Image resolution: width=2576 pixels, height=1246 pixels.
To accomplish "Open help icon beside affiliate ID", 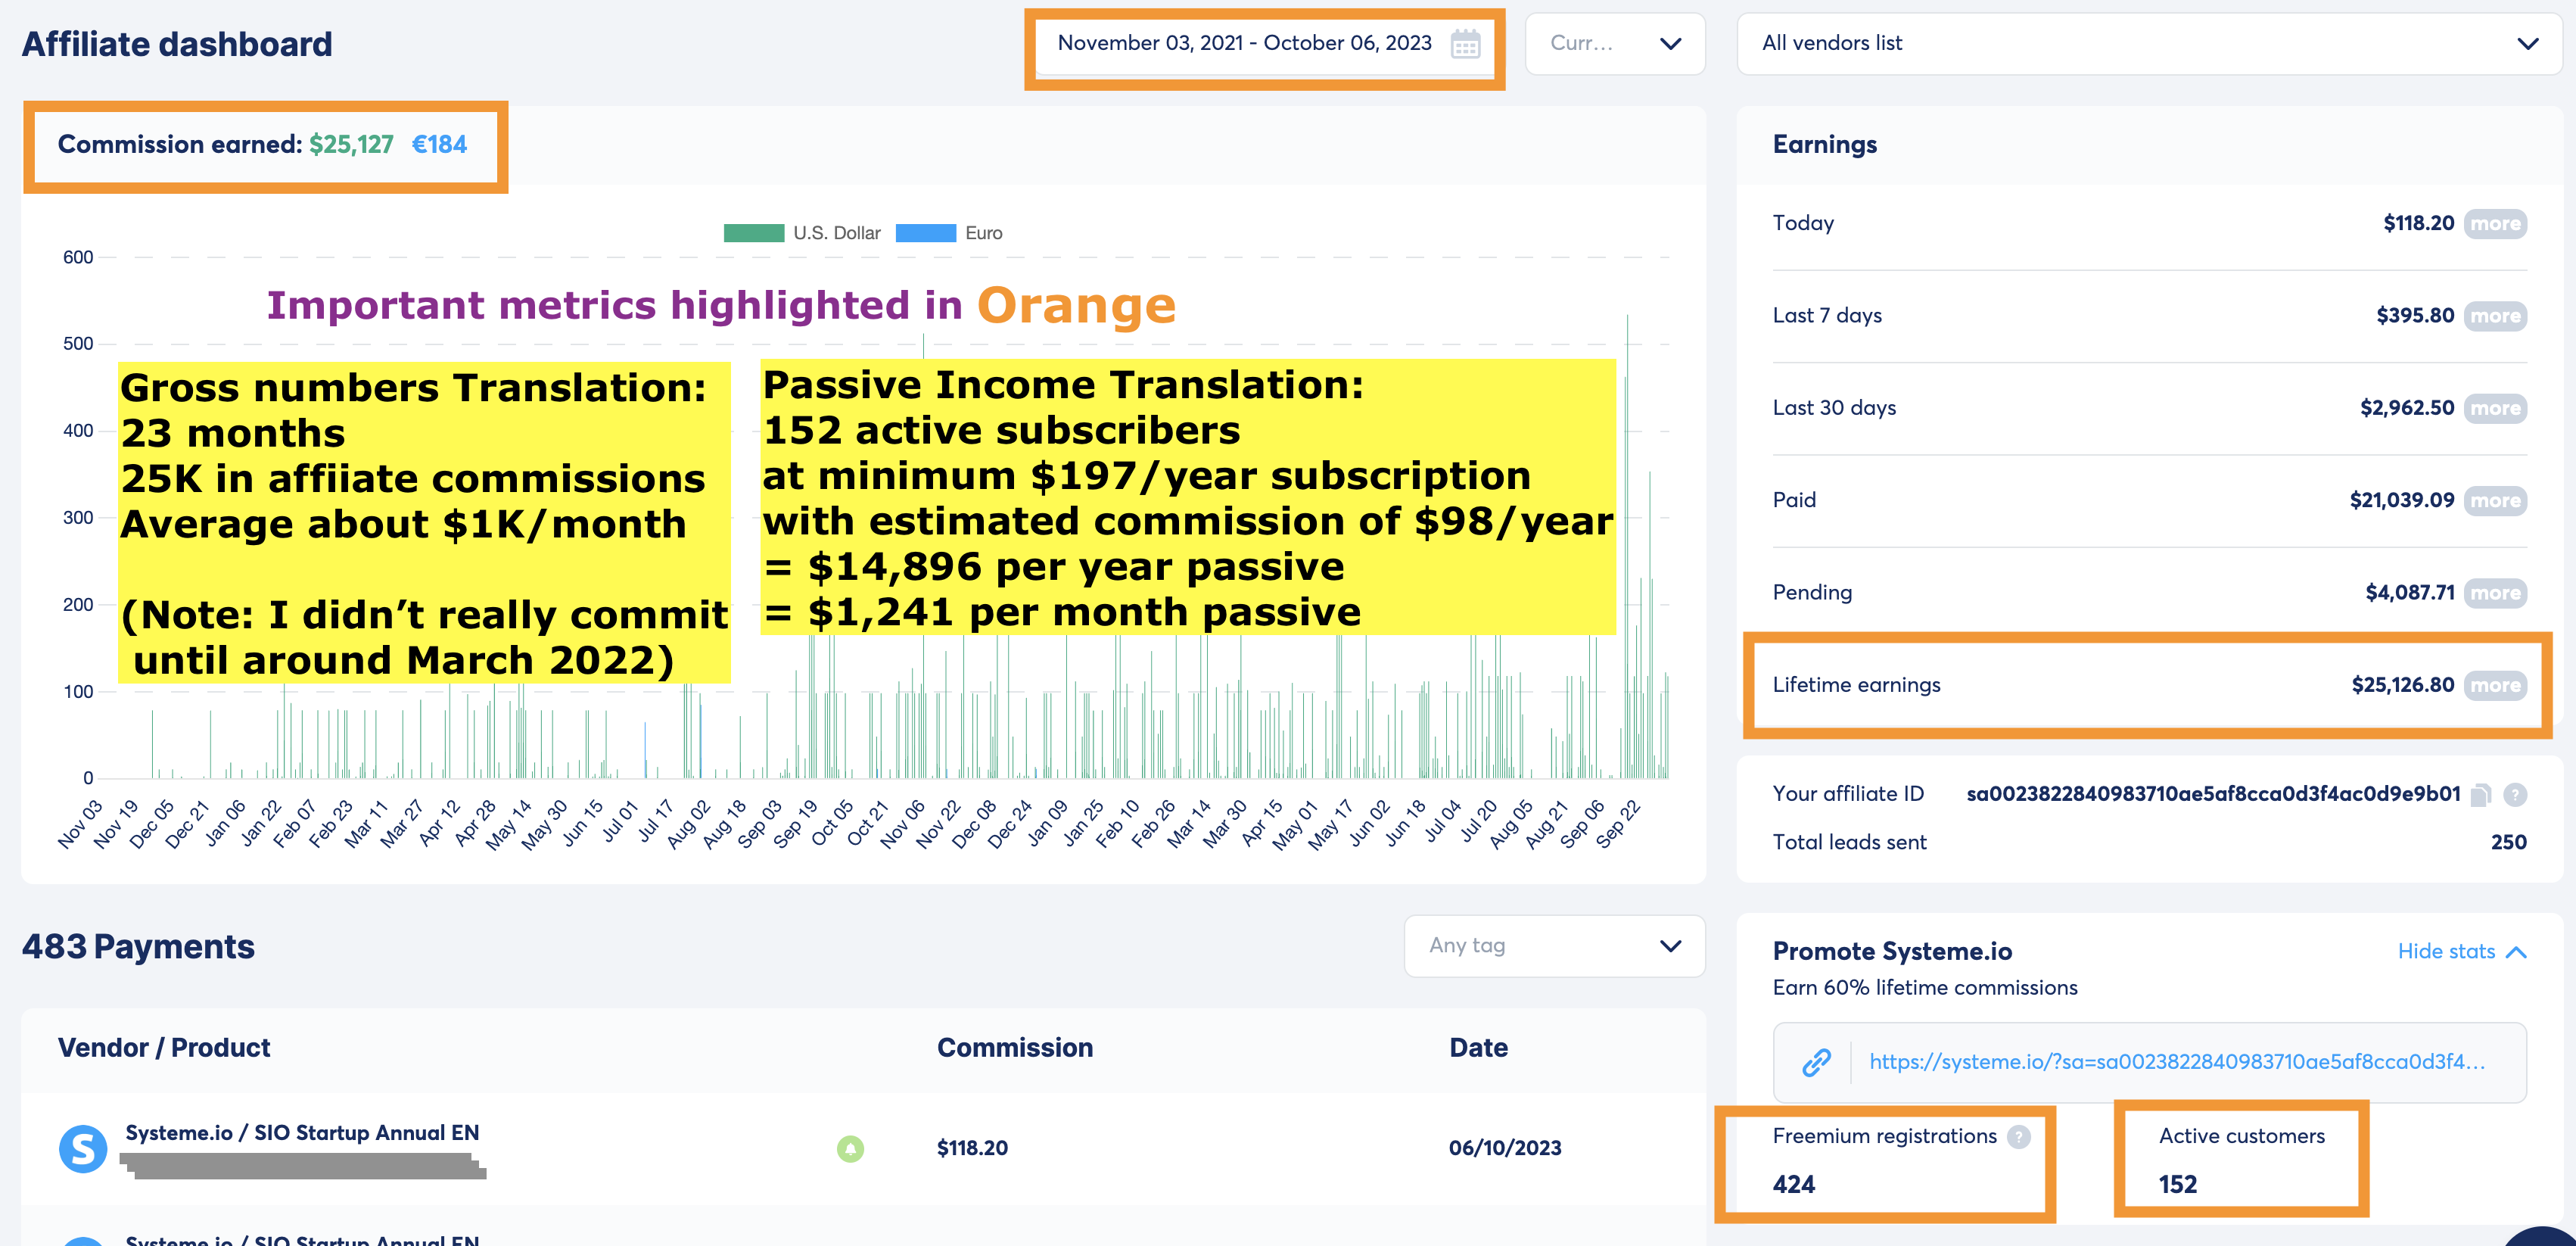I will click(x=2515, y=795).
